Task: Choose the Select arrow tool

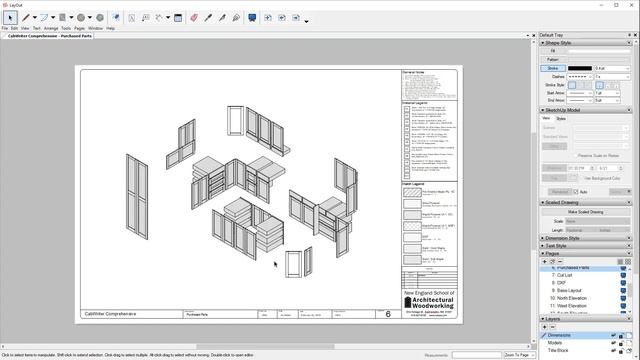Action: coord(10,18)
